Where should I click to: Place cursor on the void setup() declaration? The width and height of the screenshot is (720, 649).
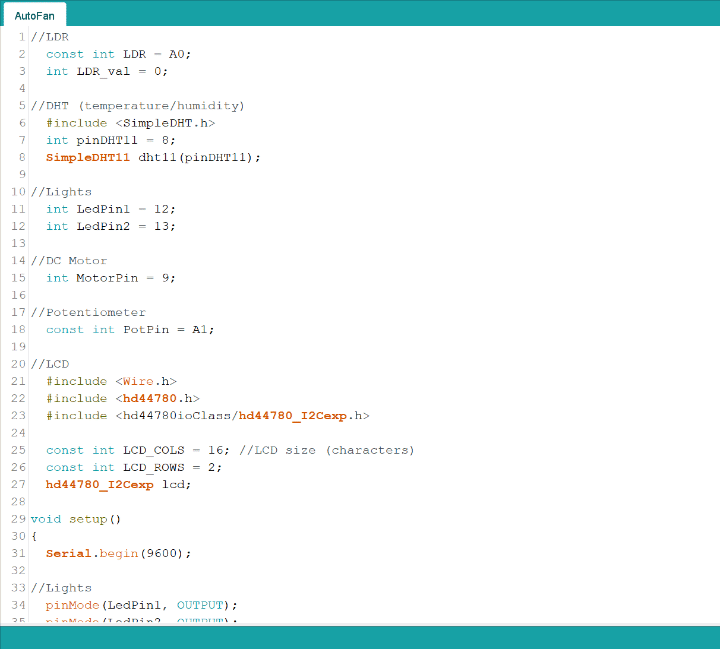click(75, 519)
